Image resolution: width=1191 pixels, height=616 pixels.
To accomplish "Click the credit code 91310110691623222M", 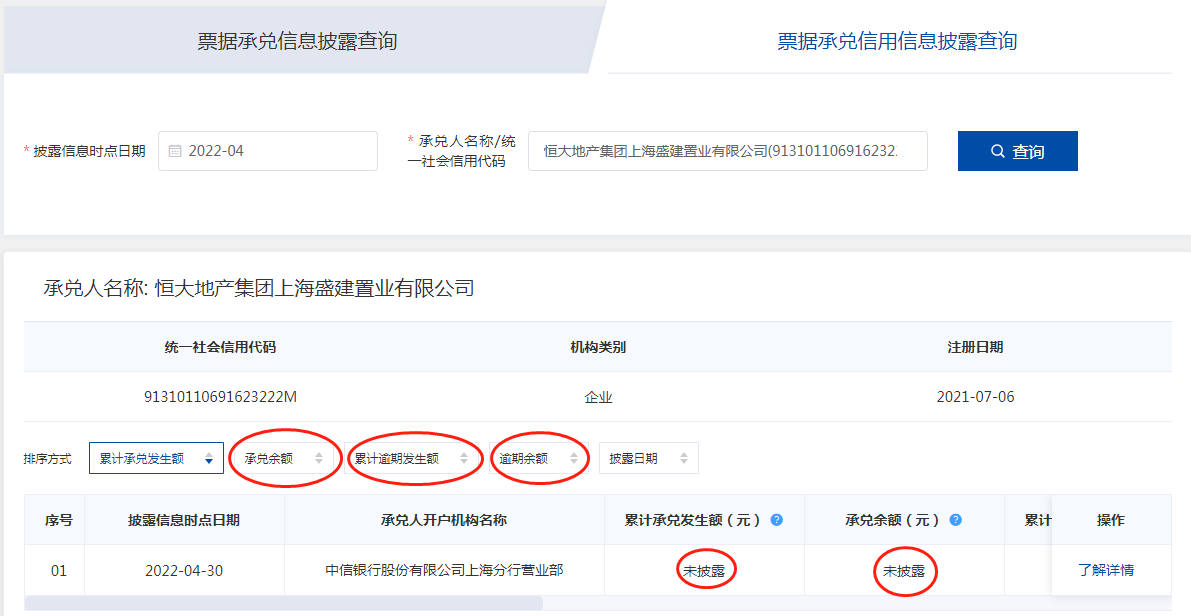I will point(220,397).
